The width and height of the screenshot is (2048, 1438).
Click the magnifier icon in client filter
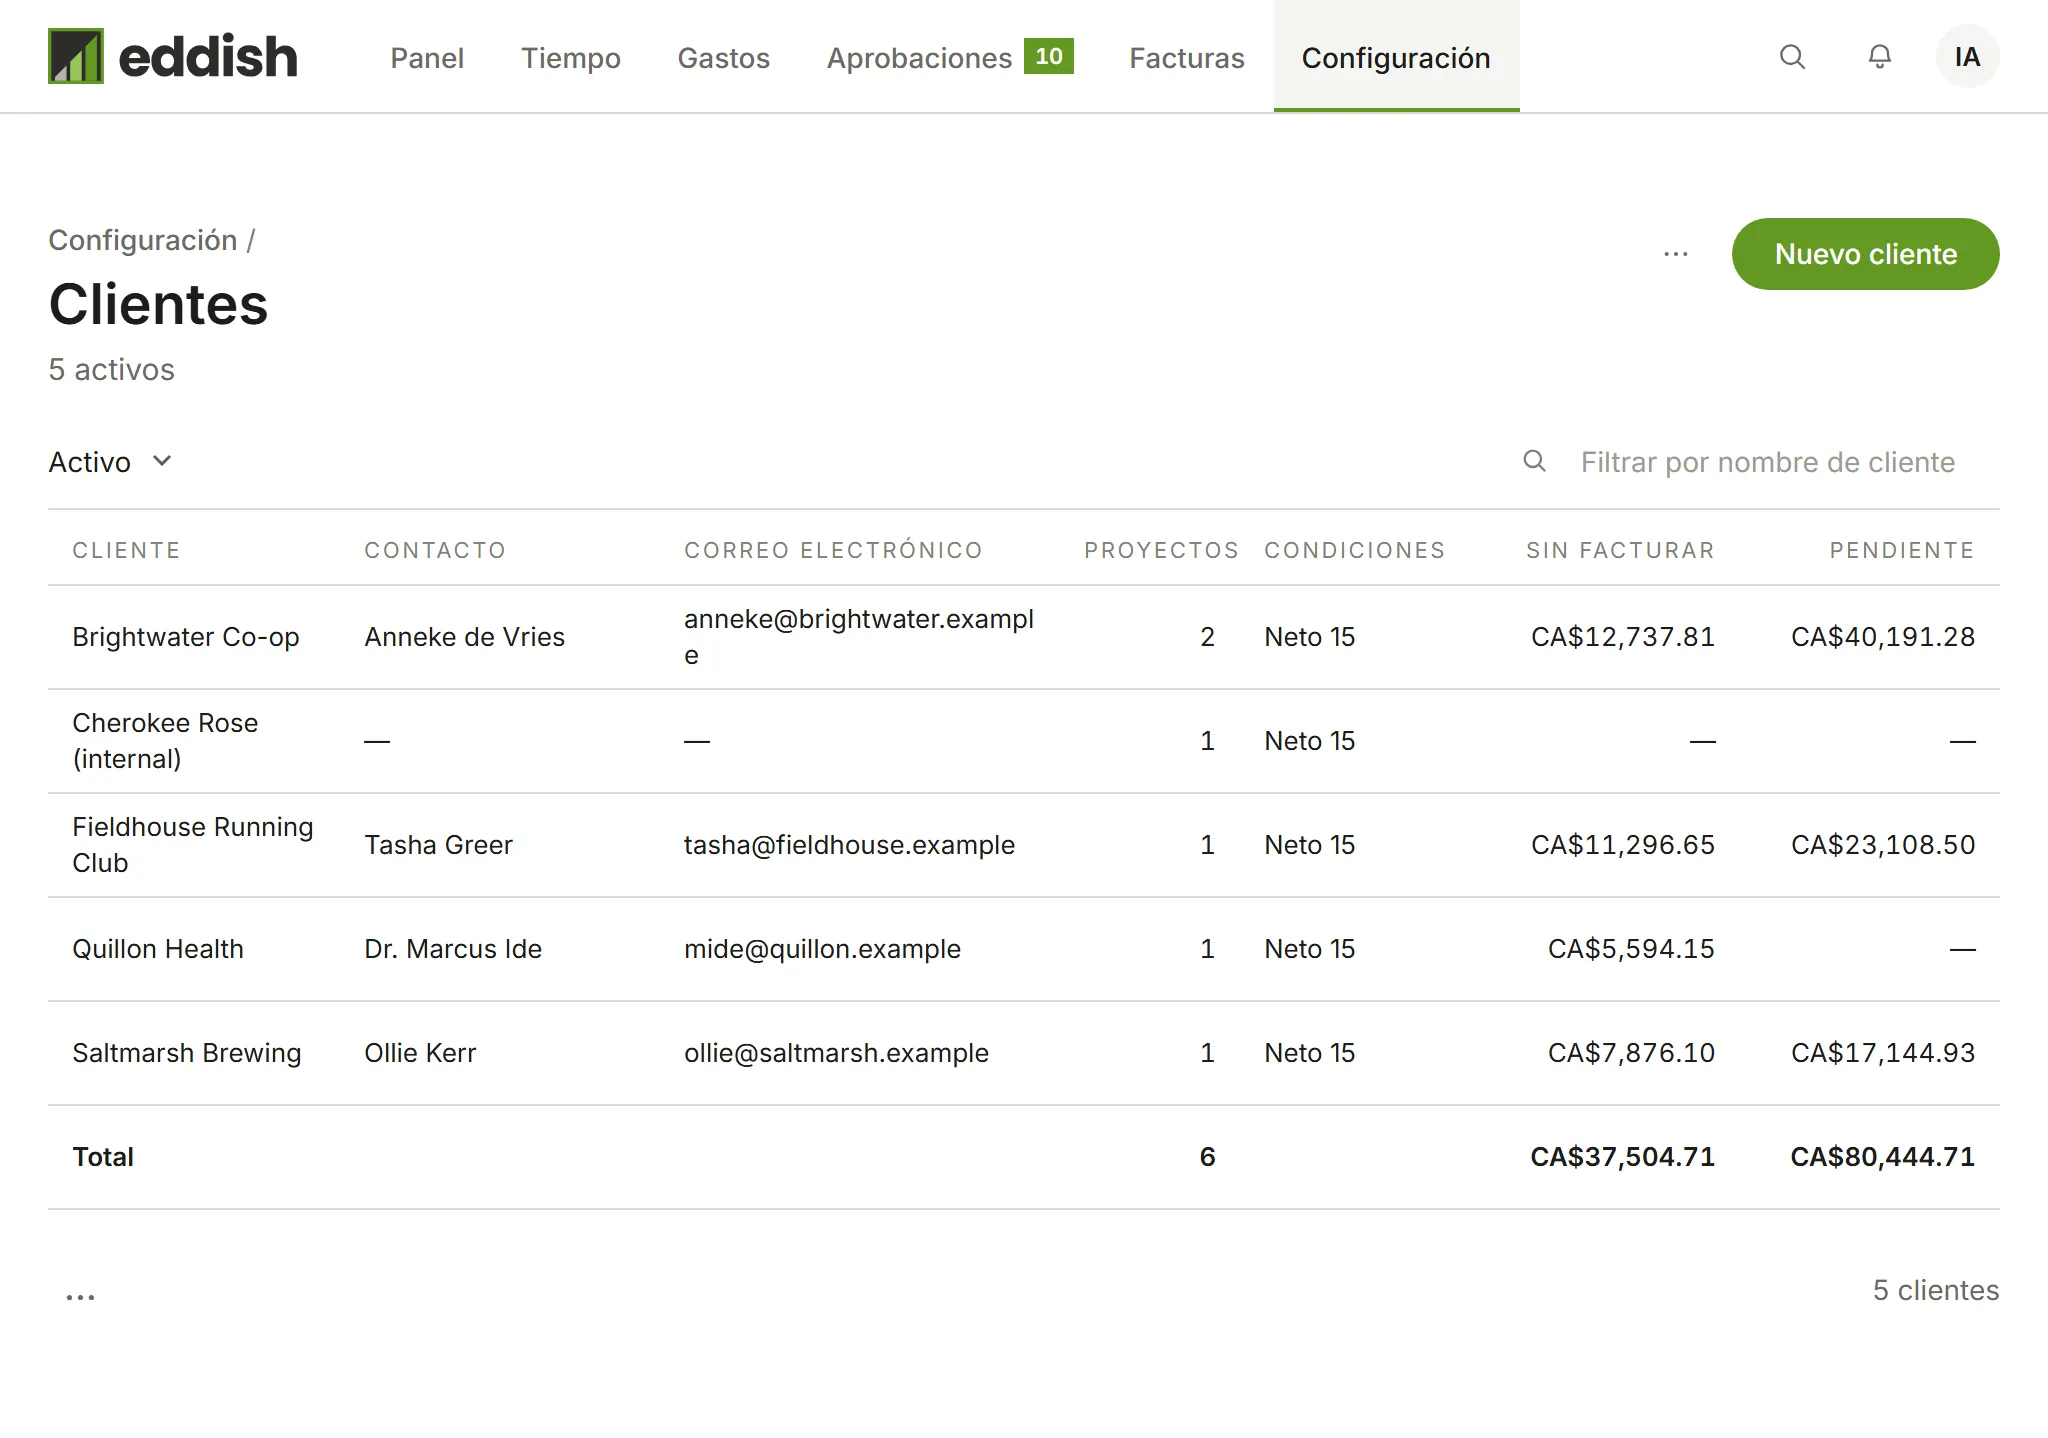(1534, 461)
